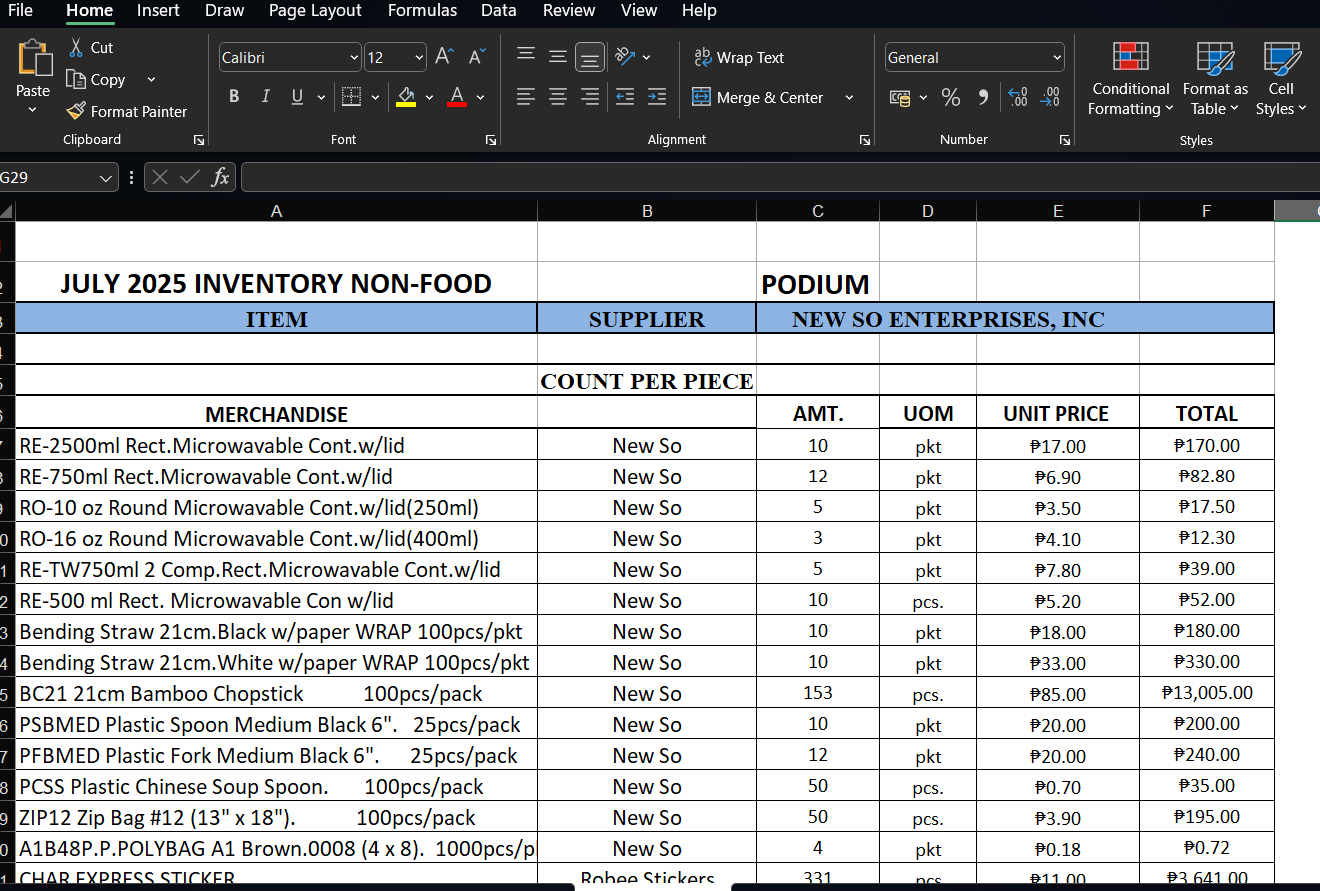Open the General number format dropdown

(1057, 58)
